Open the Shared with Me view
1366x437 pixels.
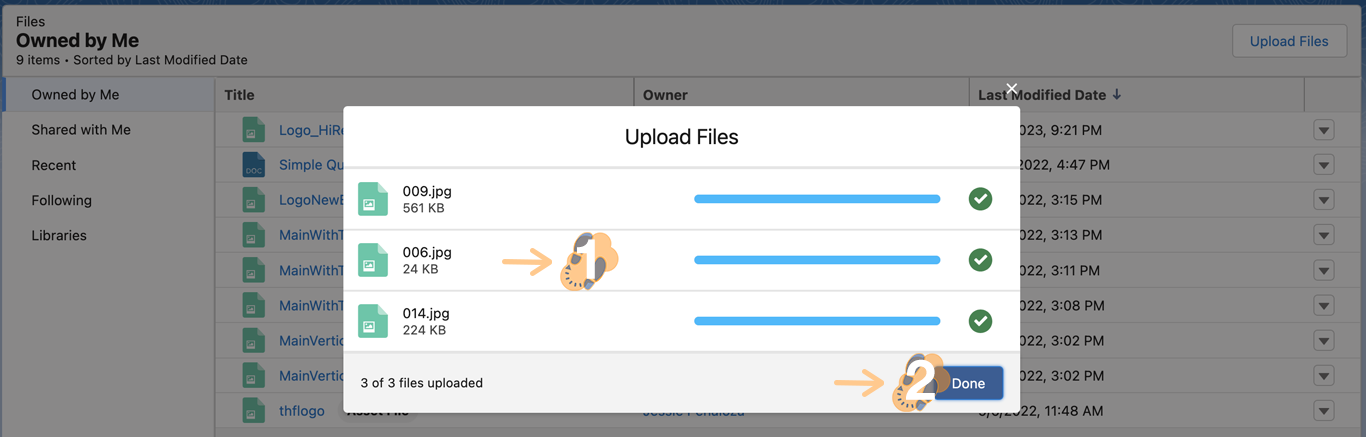(x=81, y=130)
